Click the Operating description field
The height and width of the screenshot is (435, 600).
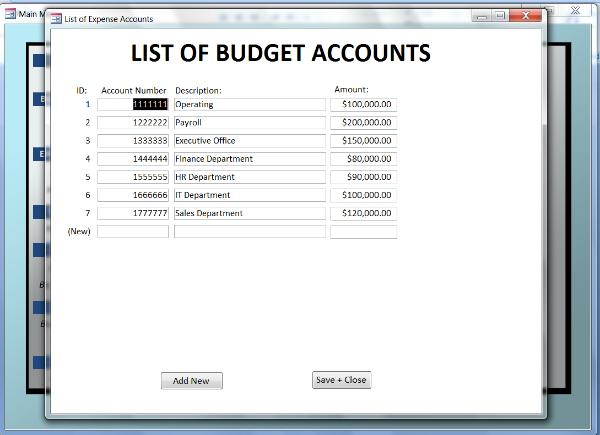tap(249, 104)
